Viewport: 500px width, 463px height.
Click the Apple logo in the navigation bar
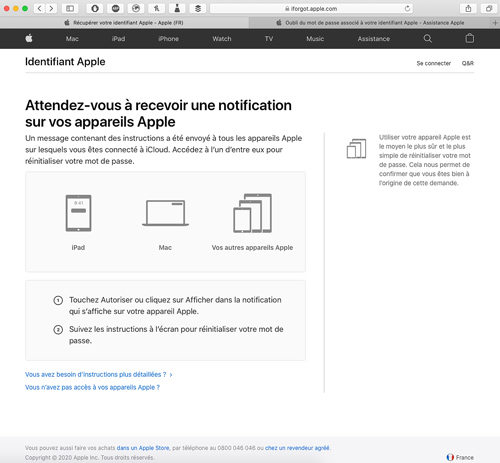(x=29, y=38)
